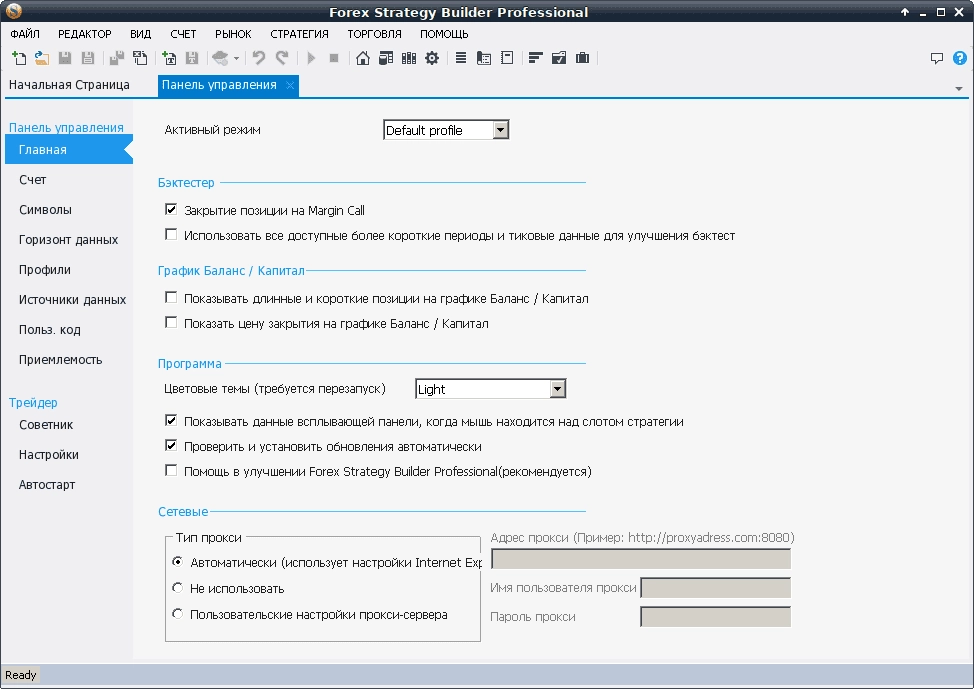Open the cloud icon dropdown arrow
Screen dimensions: 974x689
pyautogui.click(x=236, y=58)
